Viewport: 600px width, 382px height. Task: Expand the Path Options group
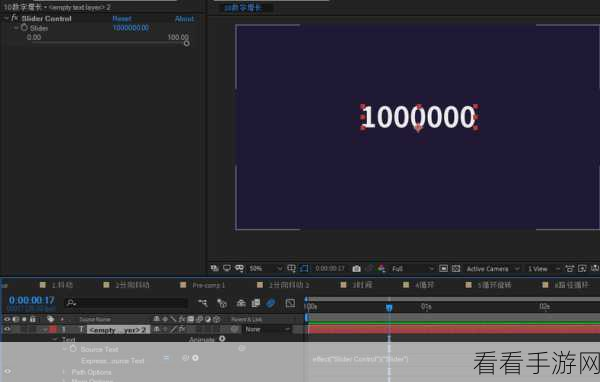(64, 372)
